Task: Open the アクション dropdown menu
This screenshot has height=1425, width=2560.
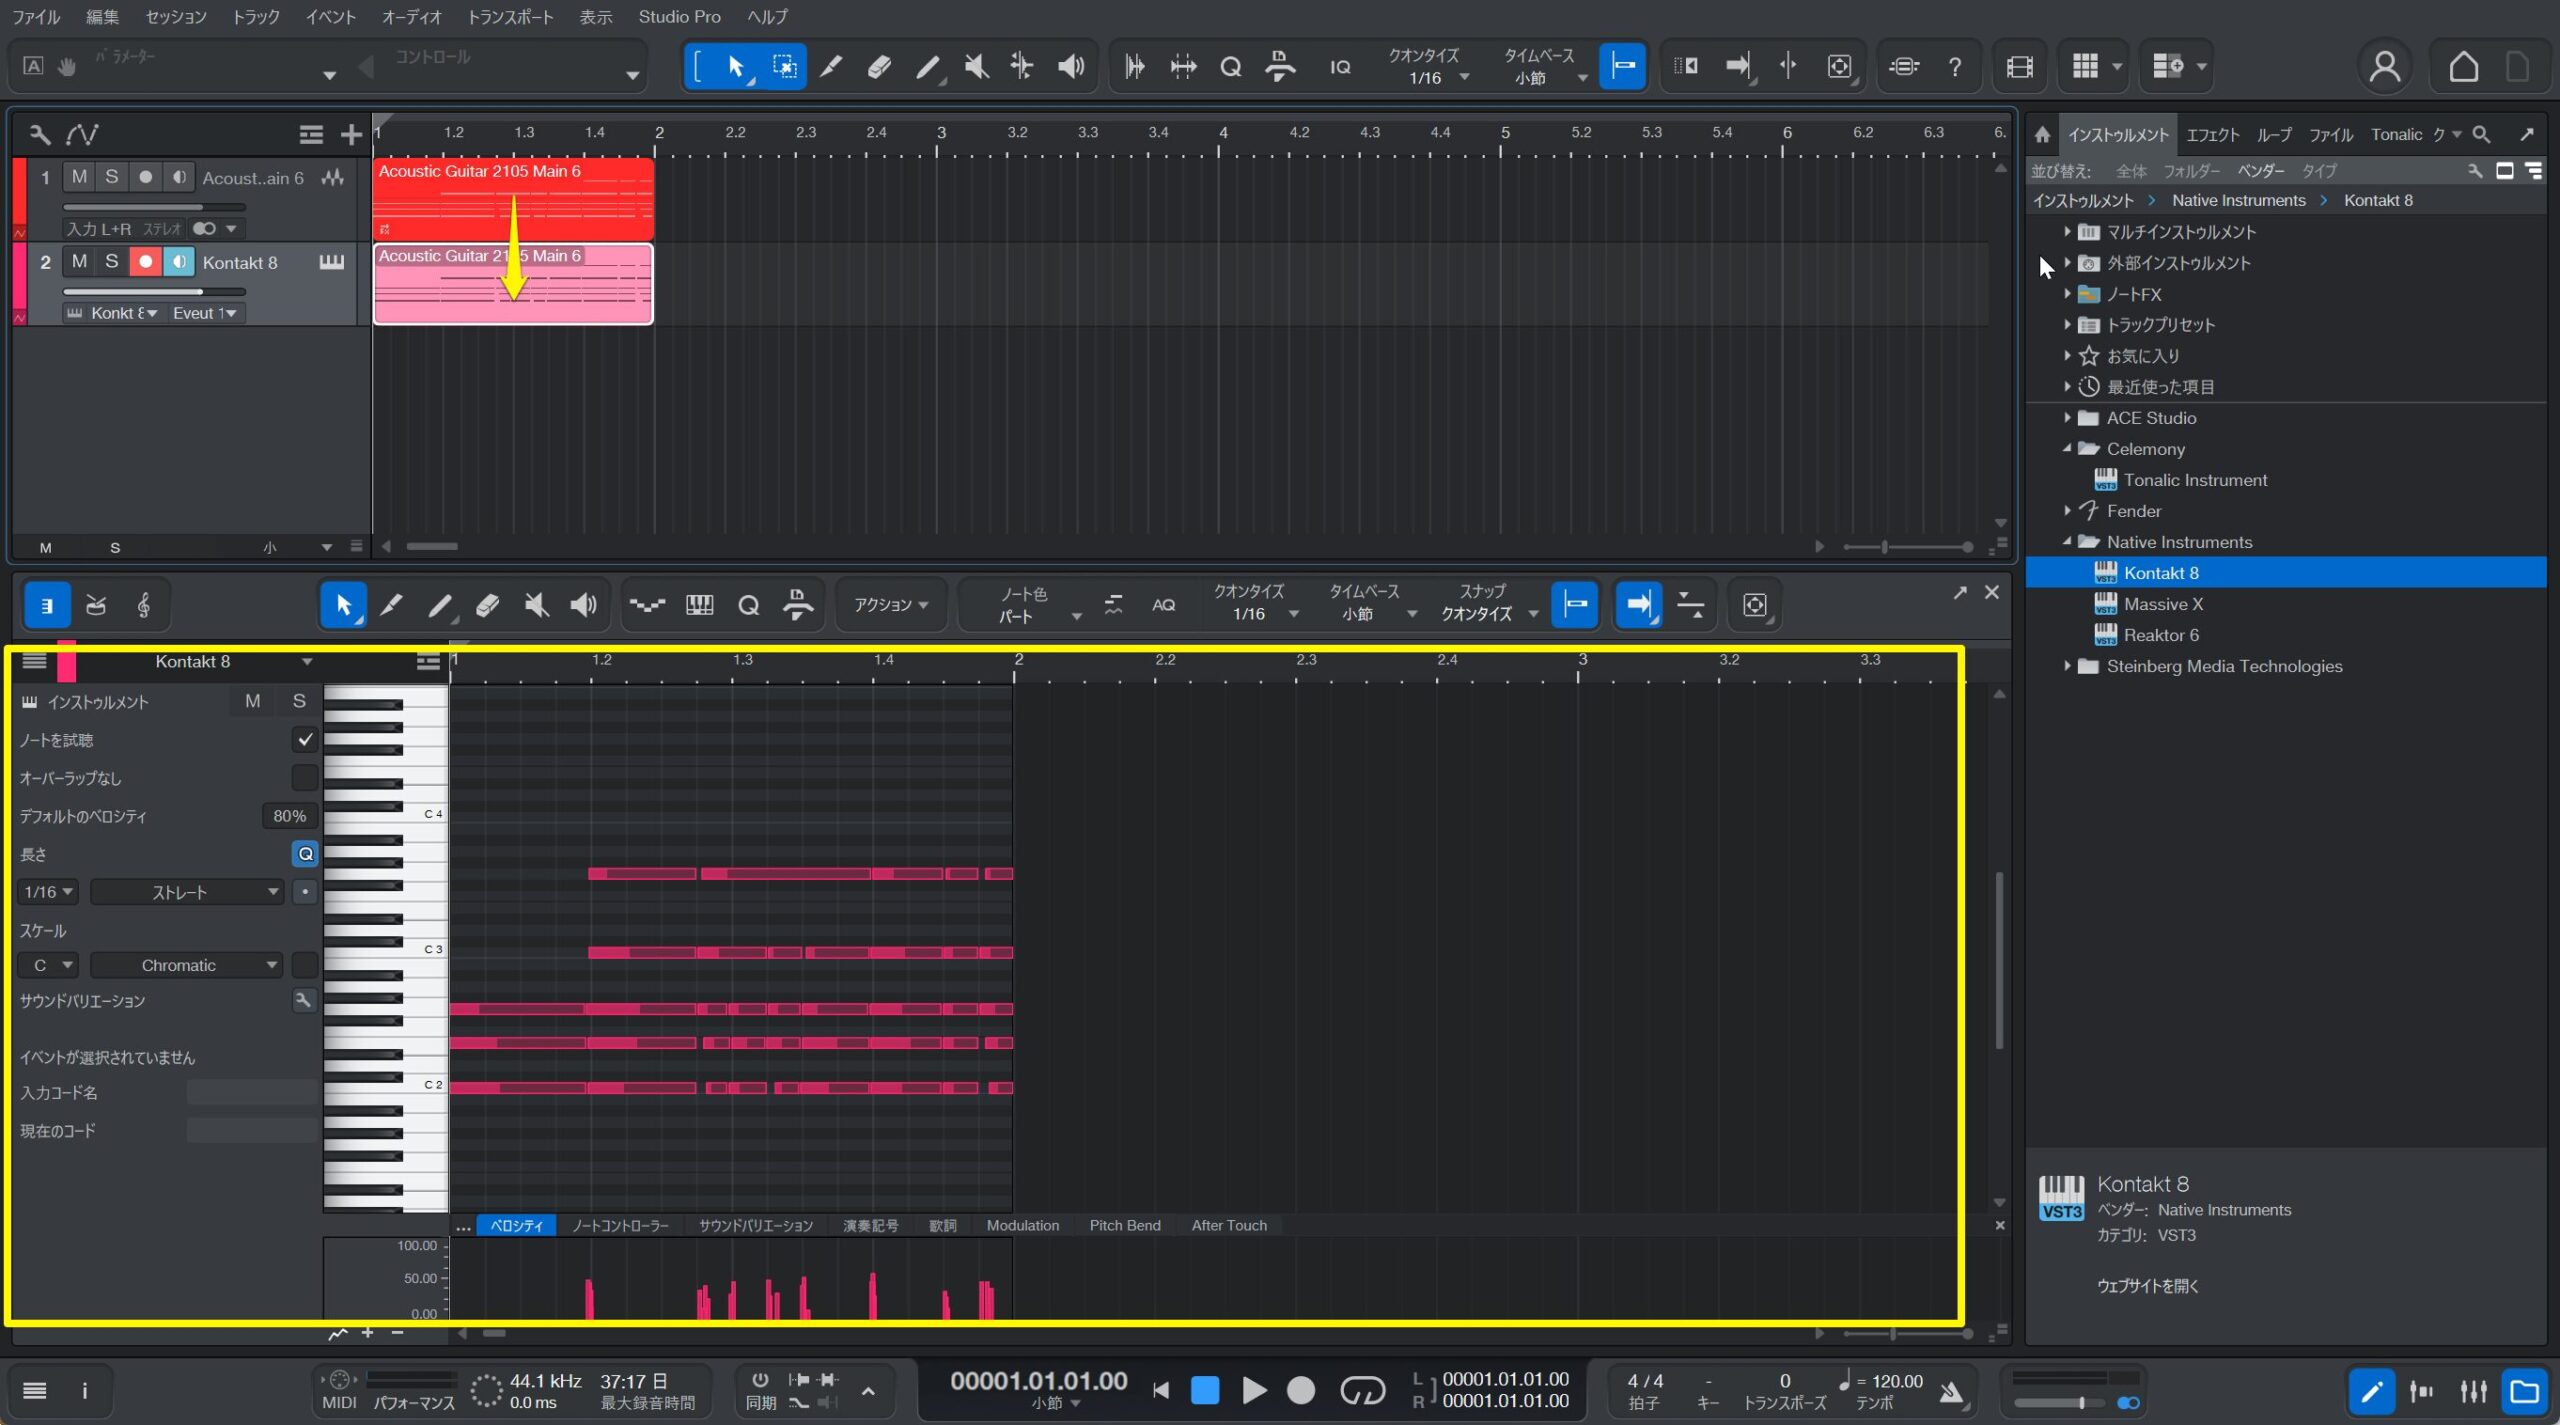Action: click(890, 605)
